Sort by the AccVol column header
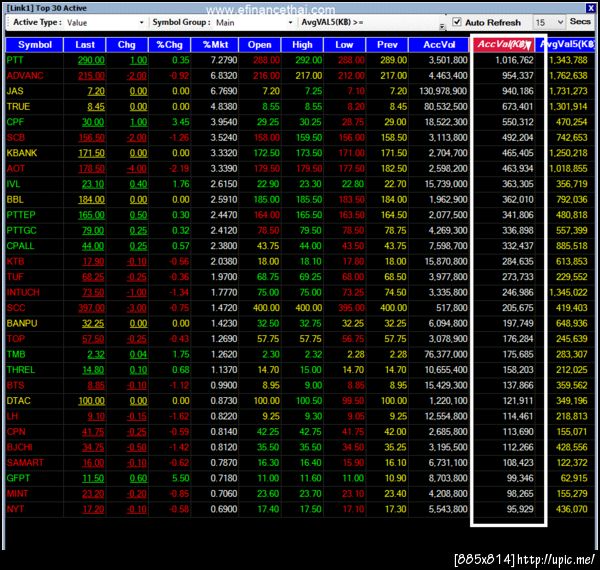Image resolution: width=600 pixels, height=570 pixels. coord(439,45)
